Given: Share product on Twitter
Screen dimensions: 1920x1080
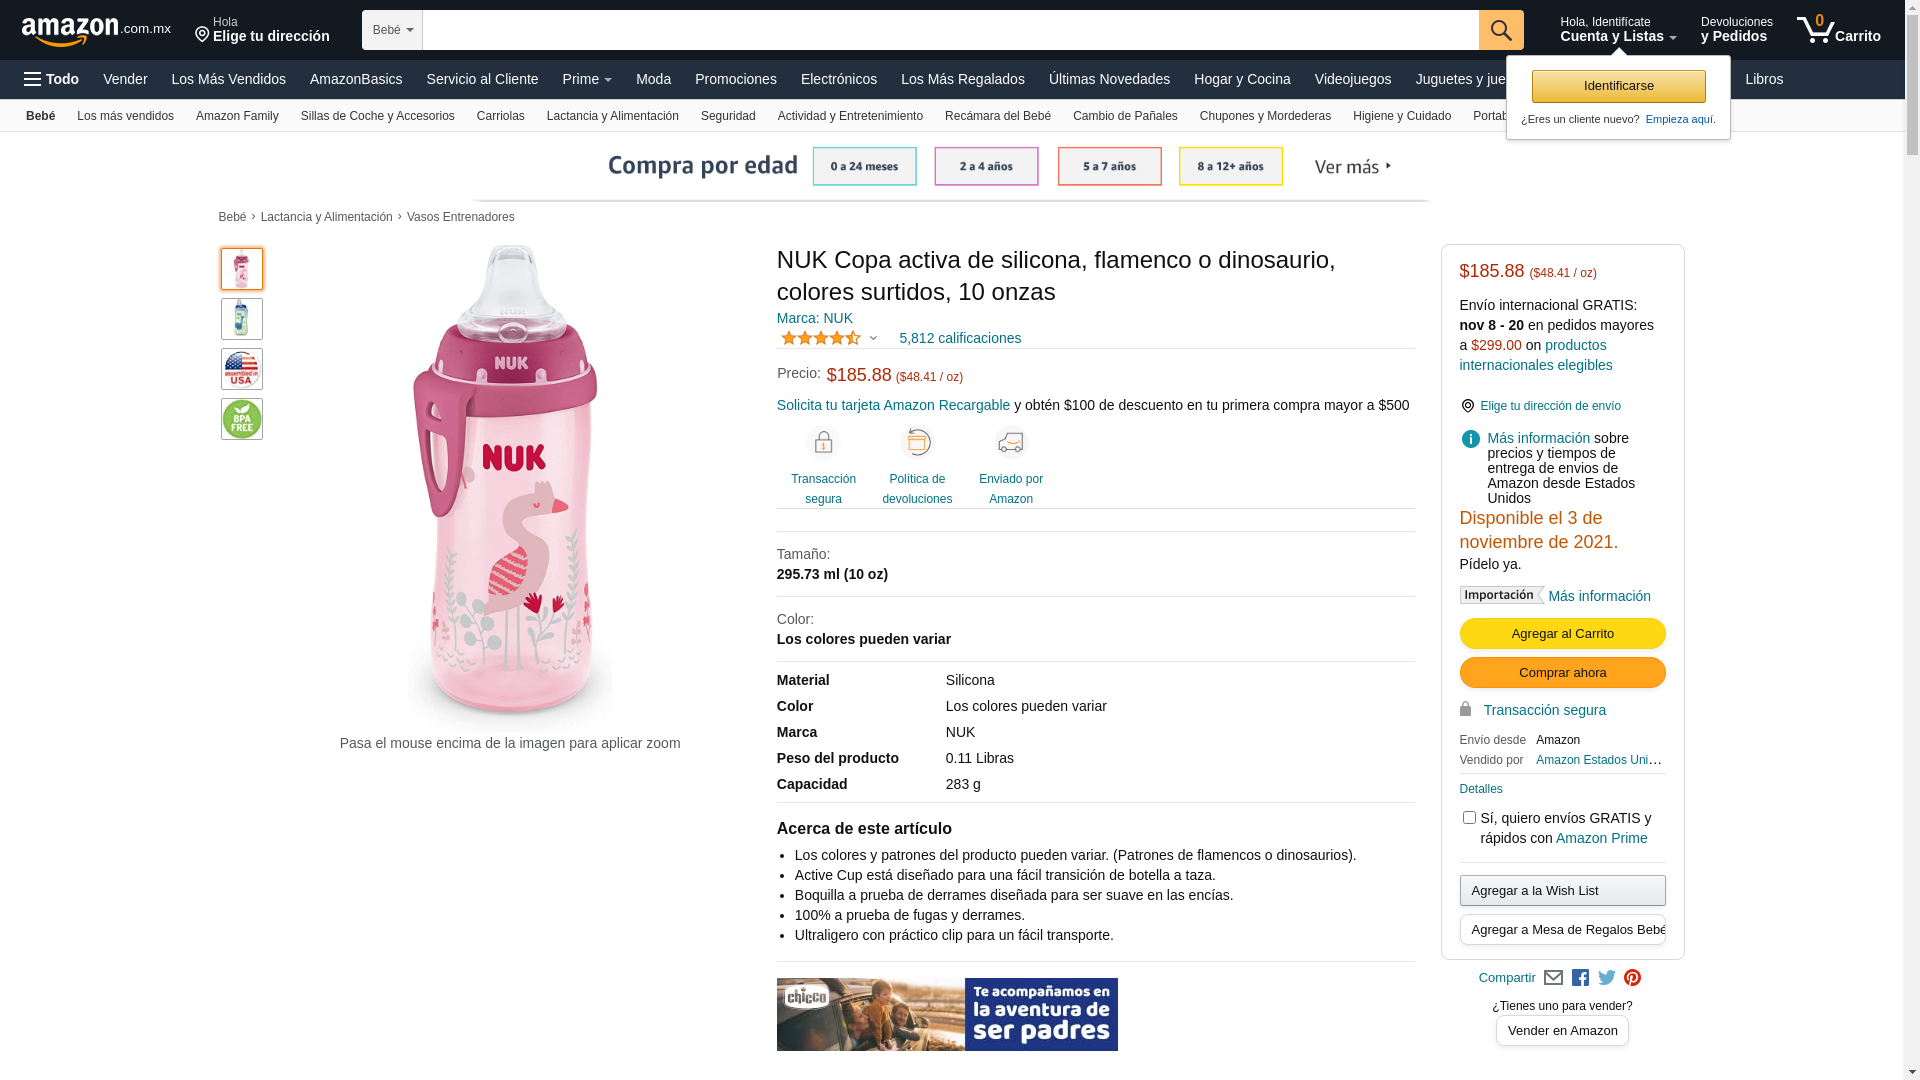Looking at the screenshot, I should [1607, 978].
